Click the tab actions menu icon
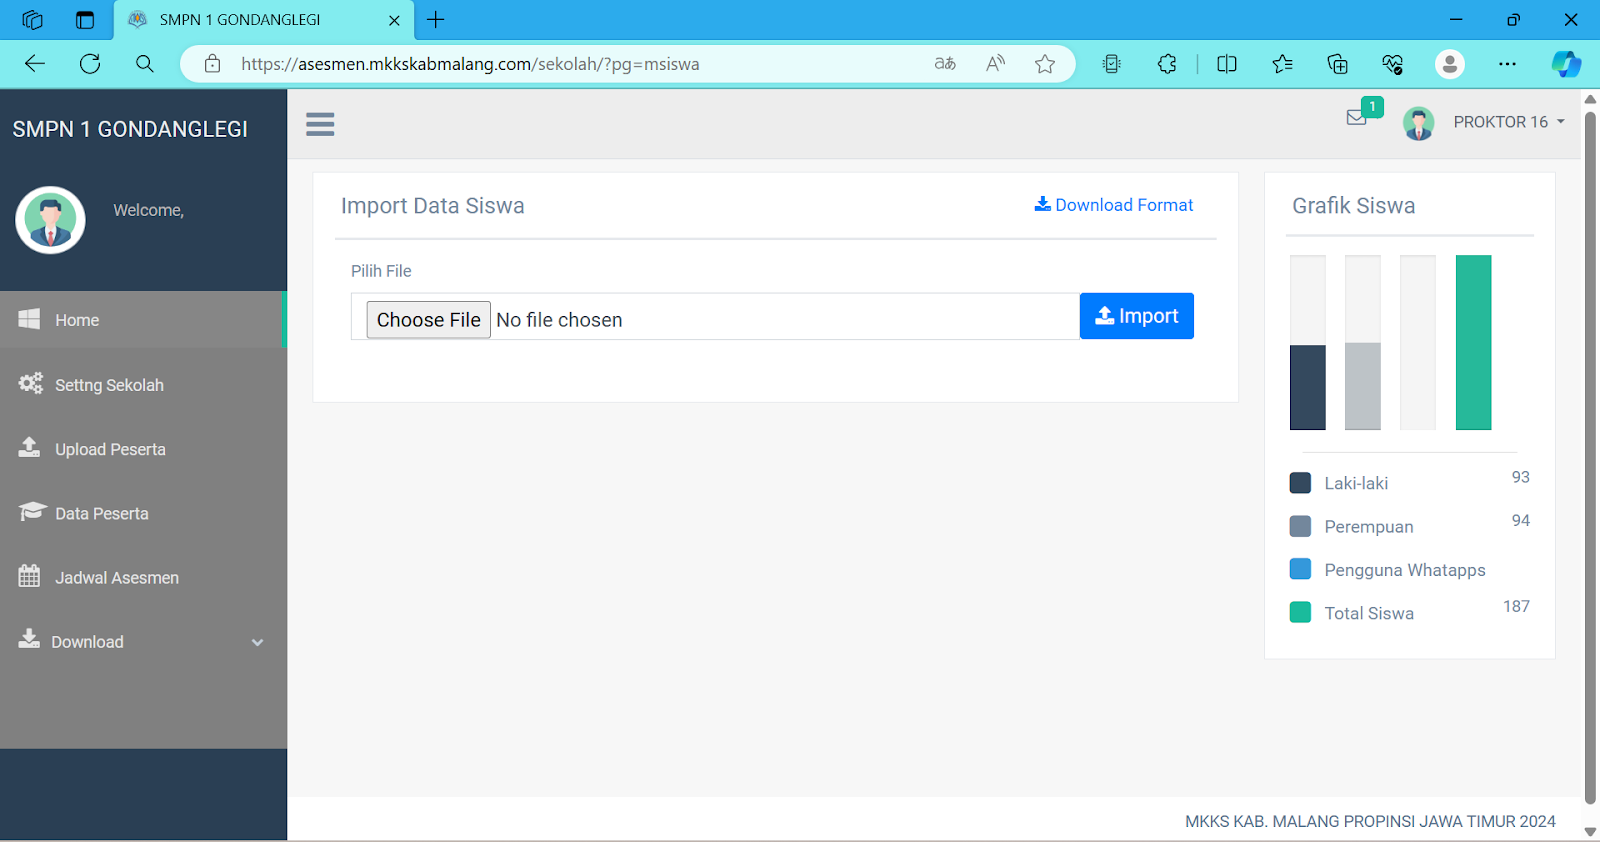The image size is (1600, 842). pyautogui.click(x=85, y=20)
